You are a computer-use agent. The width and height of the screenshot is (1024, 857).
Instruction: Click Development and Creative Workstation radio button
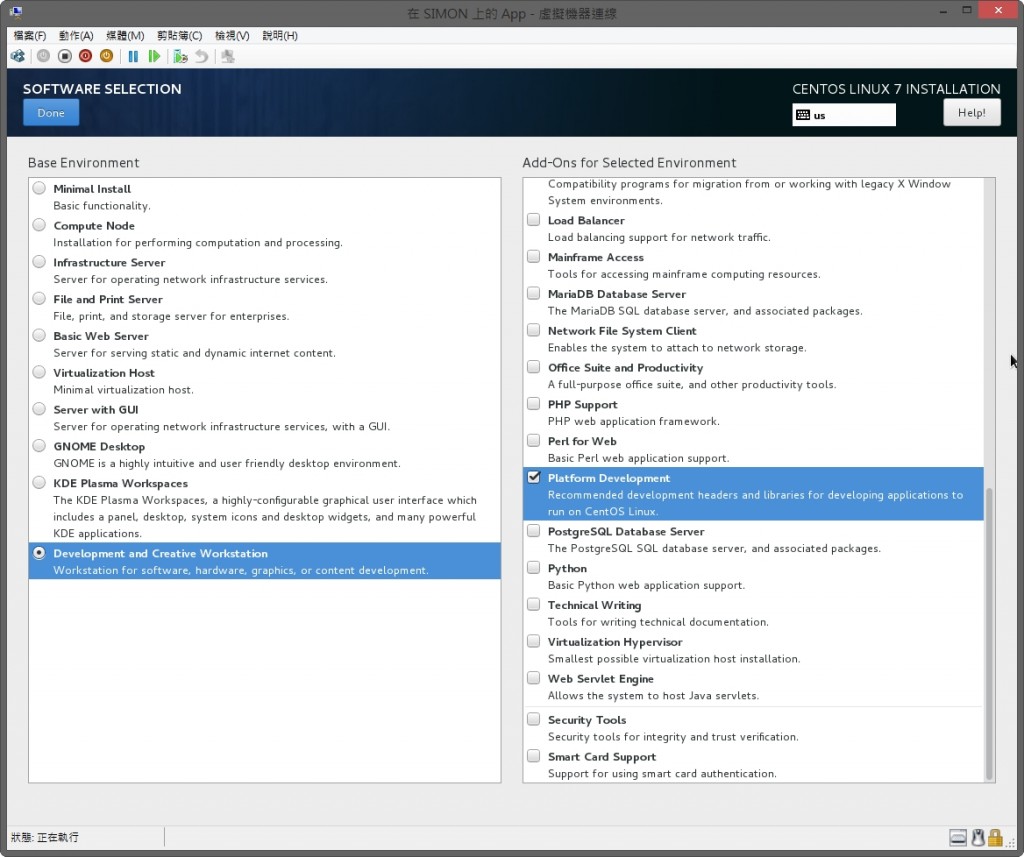tap(39, 553)
